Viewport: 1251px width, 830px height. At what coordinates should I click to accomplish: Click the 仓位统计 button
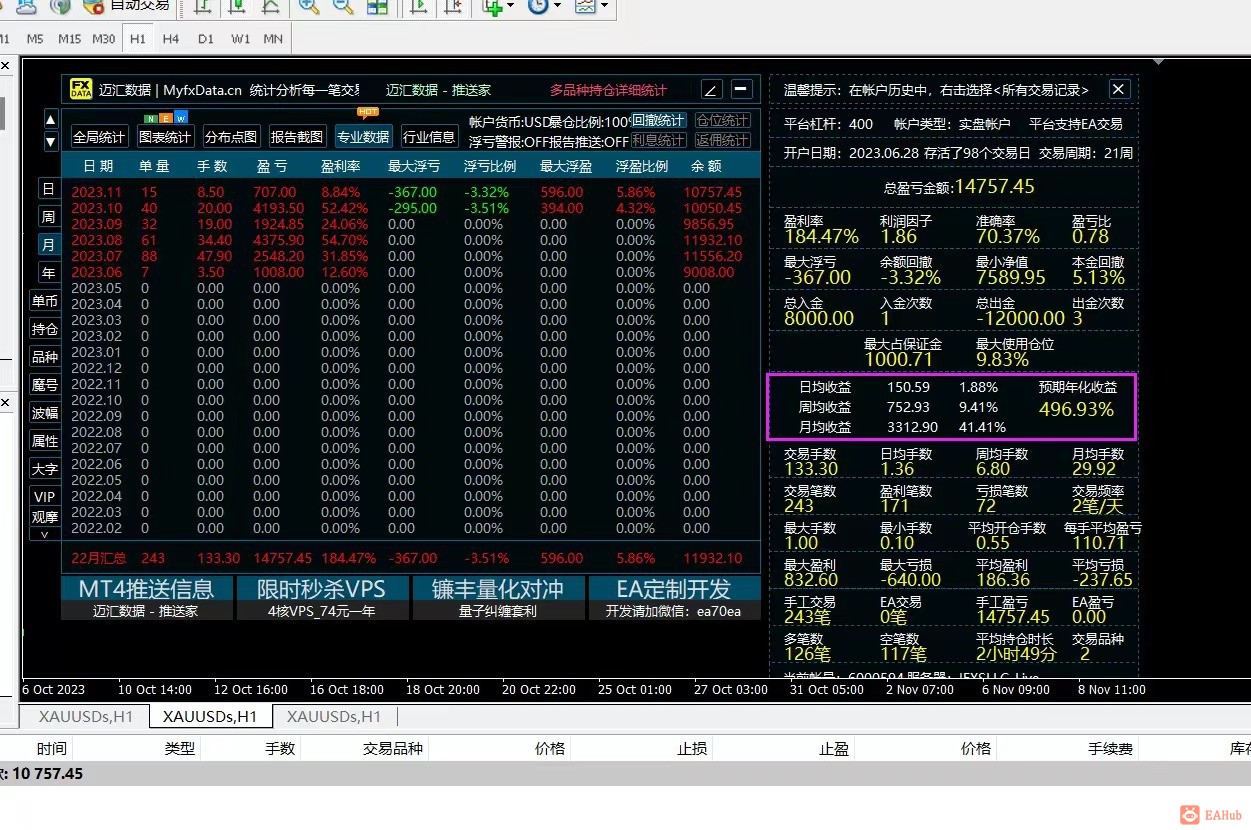722,120
